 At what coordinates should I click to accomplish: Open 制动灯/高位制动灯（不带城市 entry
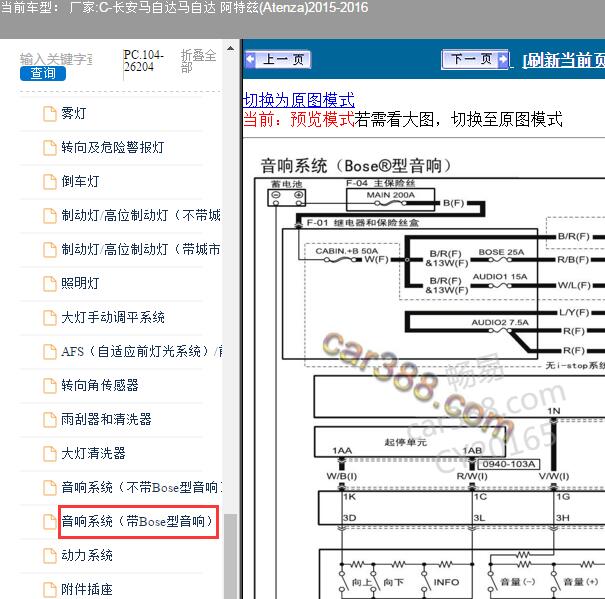tap(141, 215)
